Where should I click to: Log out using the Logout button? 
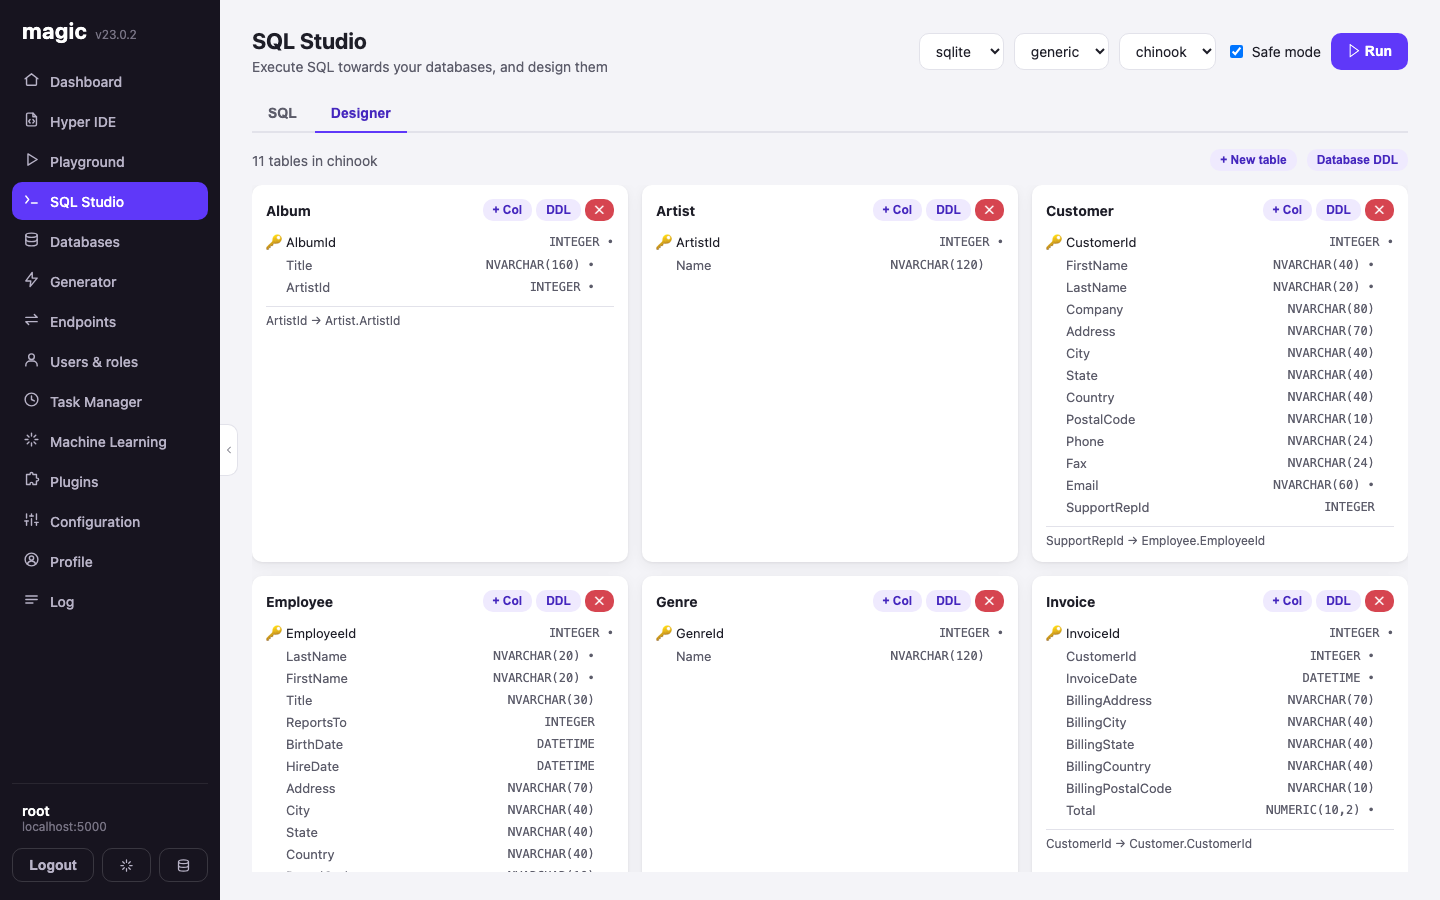(53, 865)
